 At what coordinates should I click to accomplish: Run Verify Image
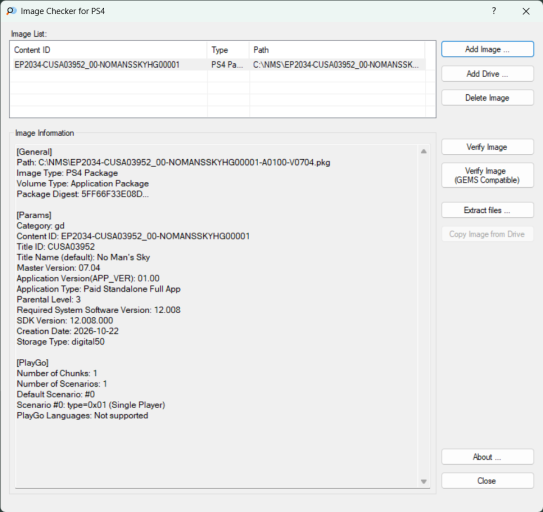coord(487,147)
